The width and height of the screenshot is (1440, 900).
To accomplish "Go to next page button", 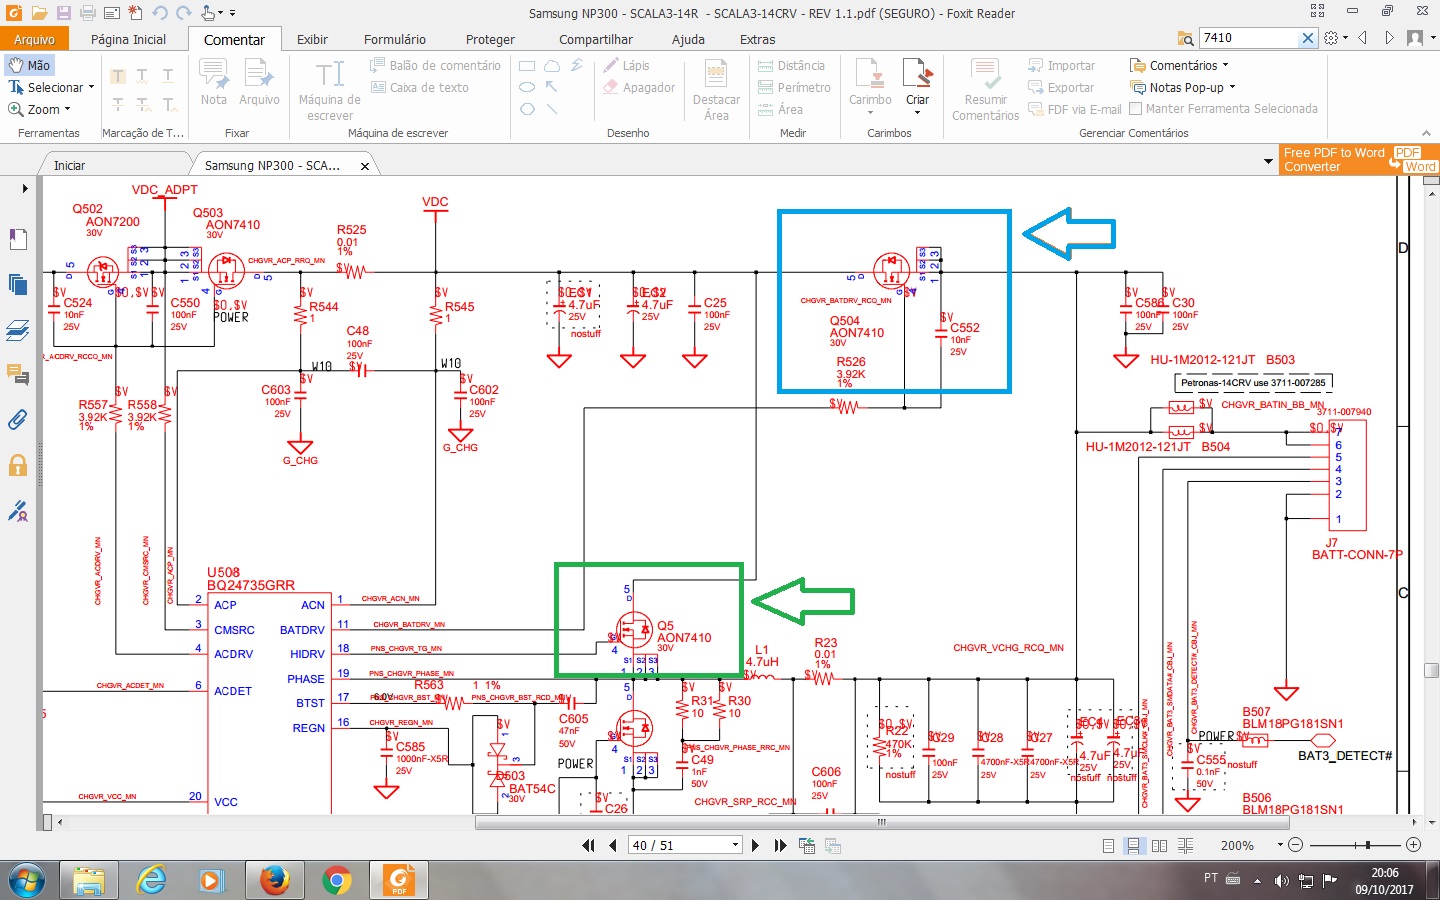I will coord(755,845).
